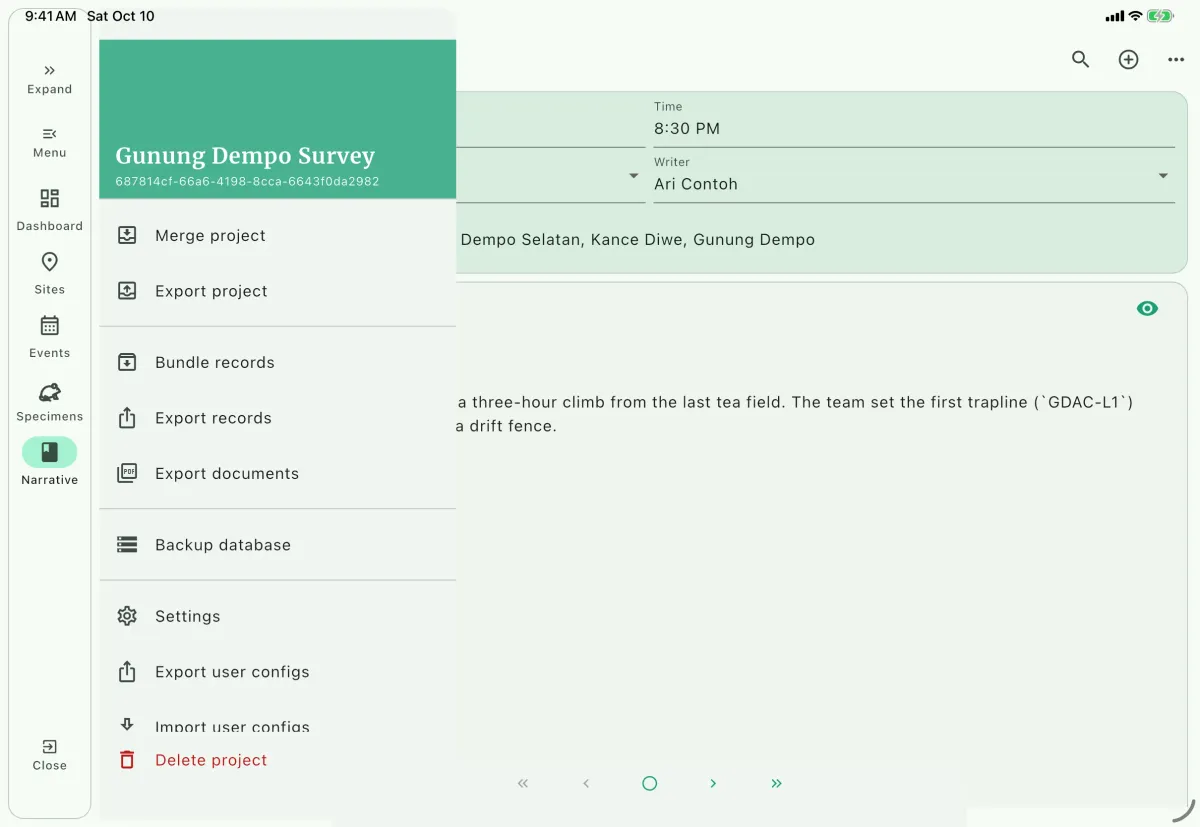This screenshot has width=1200, height=827.
Task: Click the Gunung Dempo Survey project title
Action: 245,155
